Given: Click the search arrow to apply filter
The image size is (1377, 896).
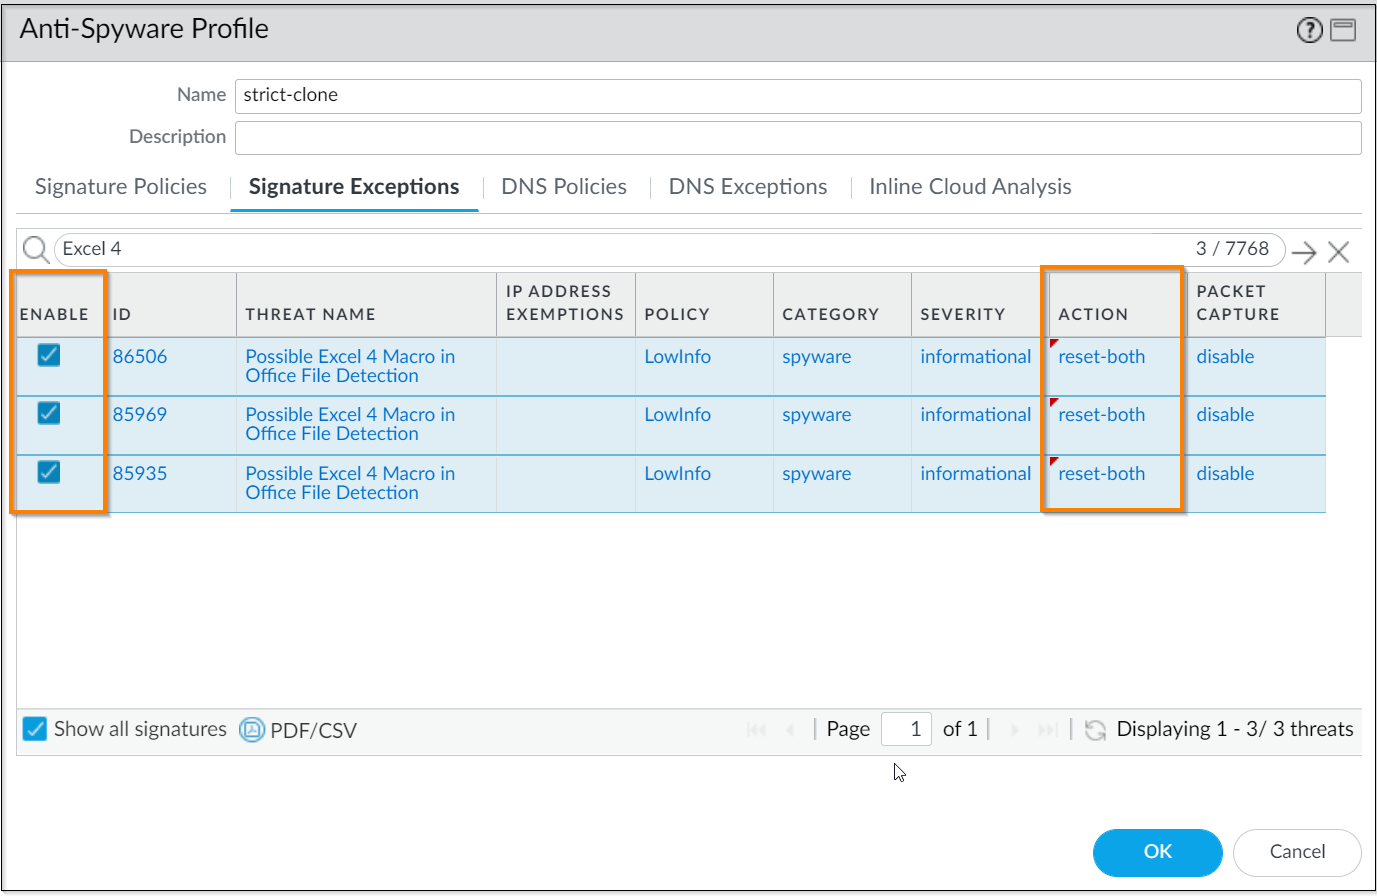Looking at the screenshot, I should (x=1303, y=252).
